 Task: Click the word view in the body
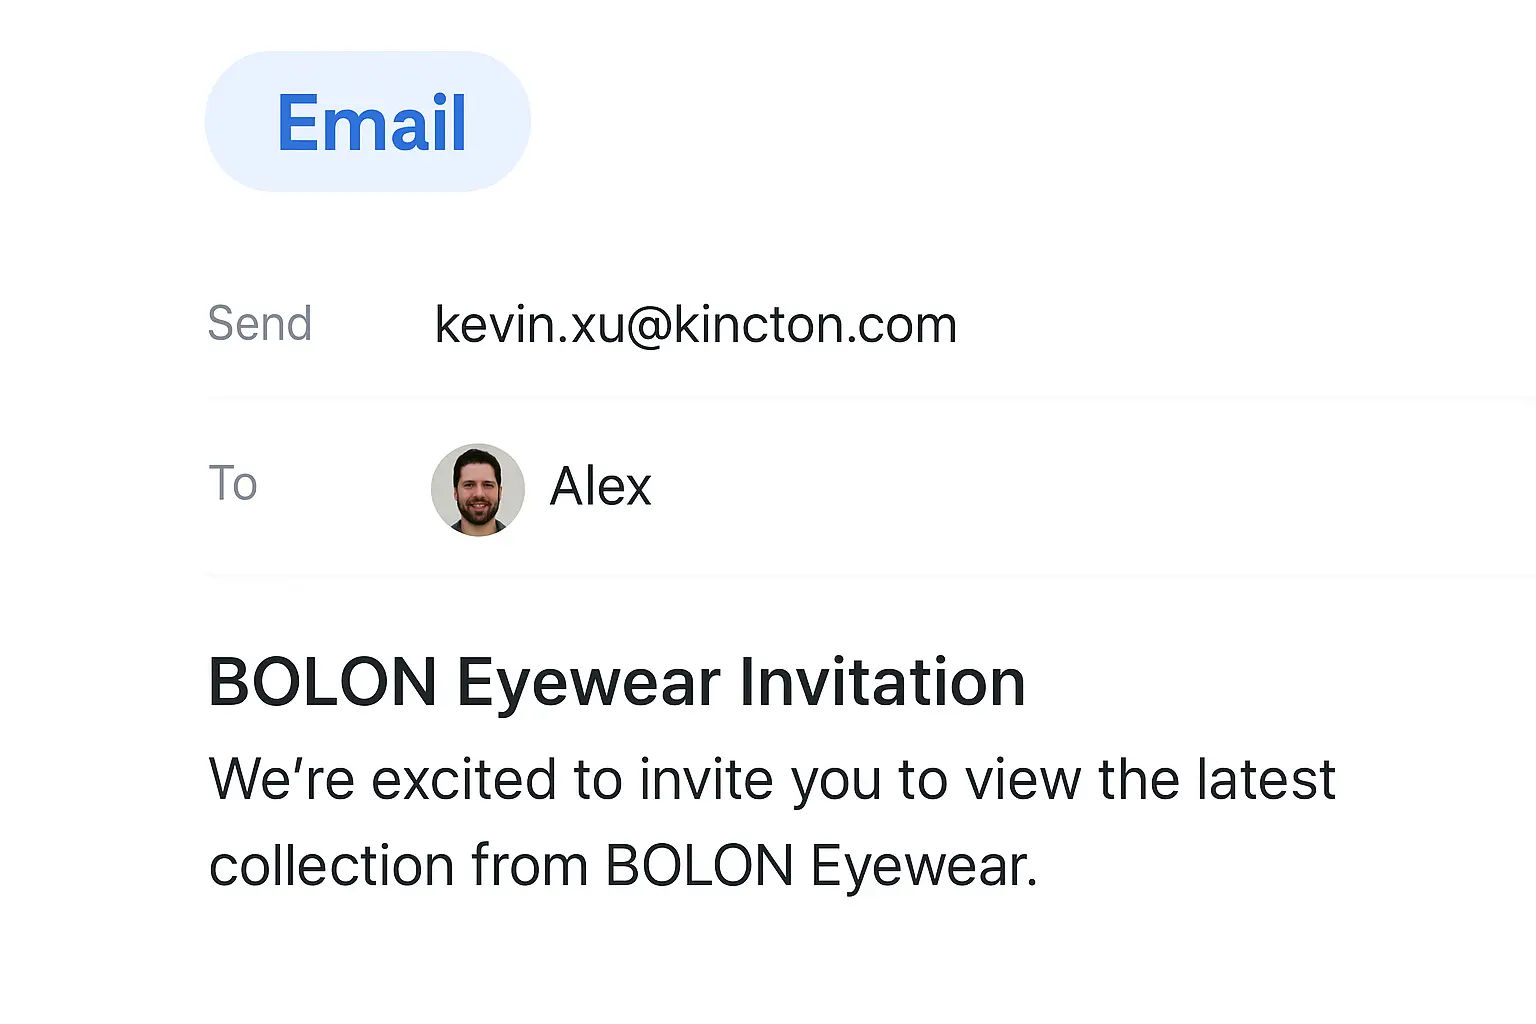click(x=1022, y=780)
